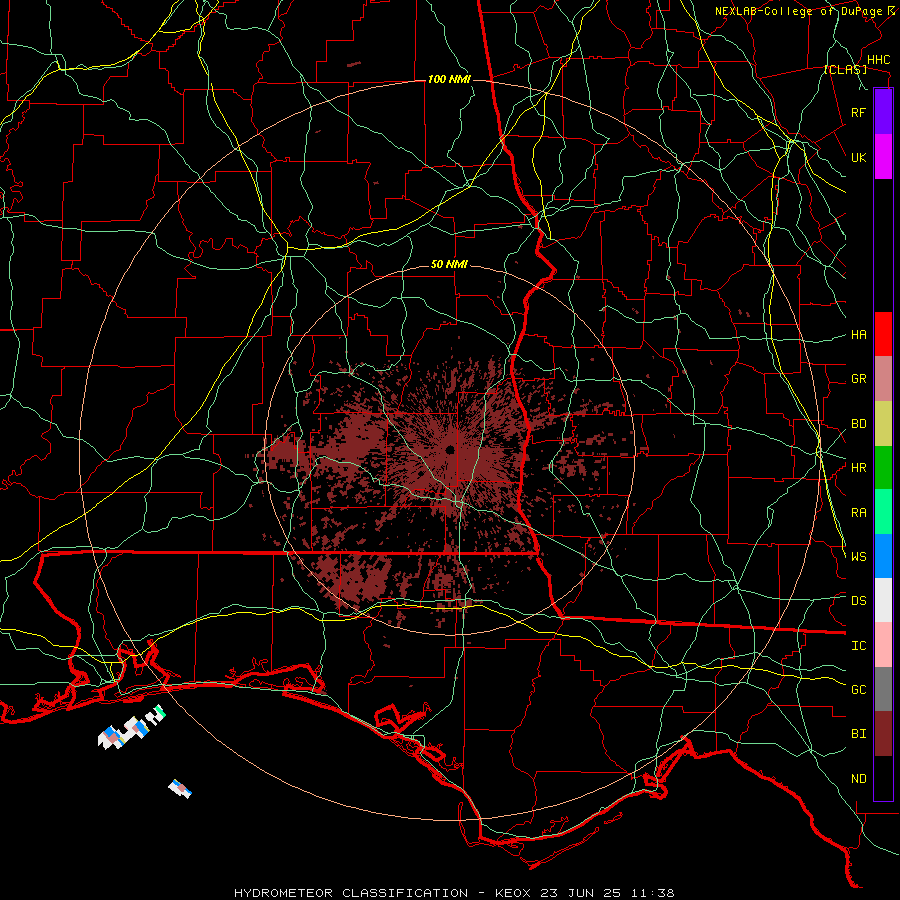The height and width of the screenshot is (900, 900).
Task: Click the RA light green legend swatch
Action: pos(883,512)
